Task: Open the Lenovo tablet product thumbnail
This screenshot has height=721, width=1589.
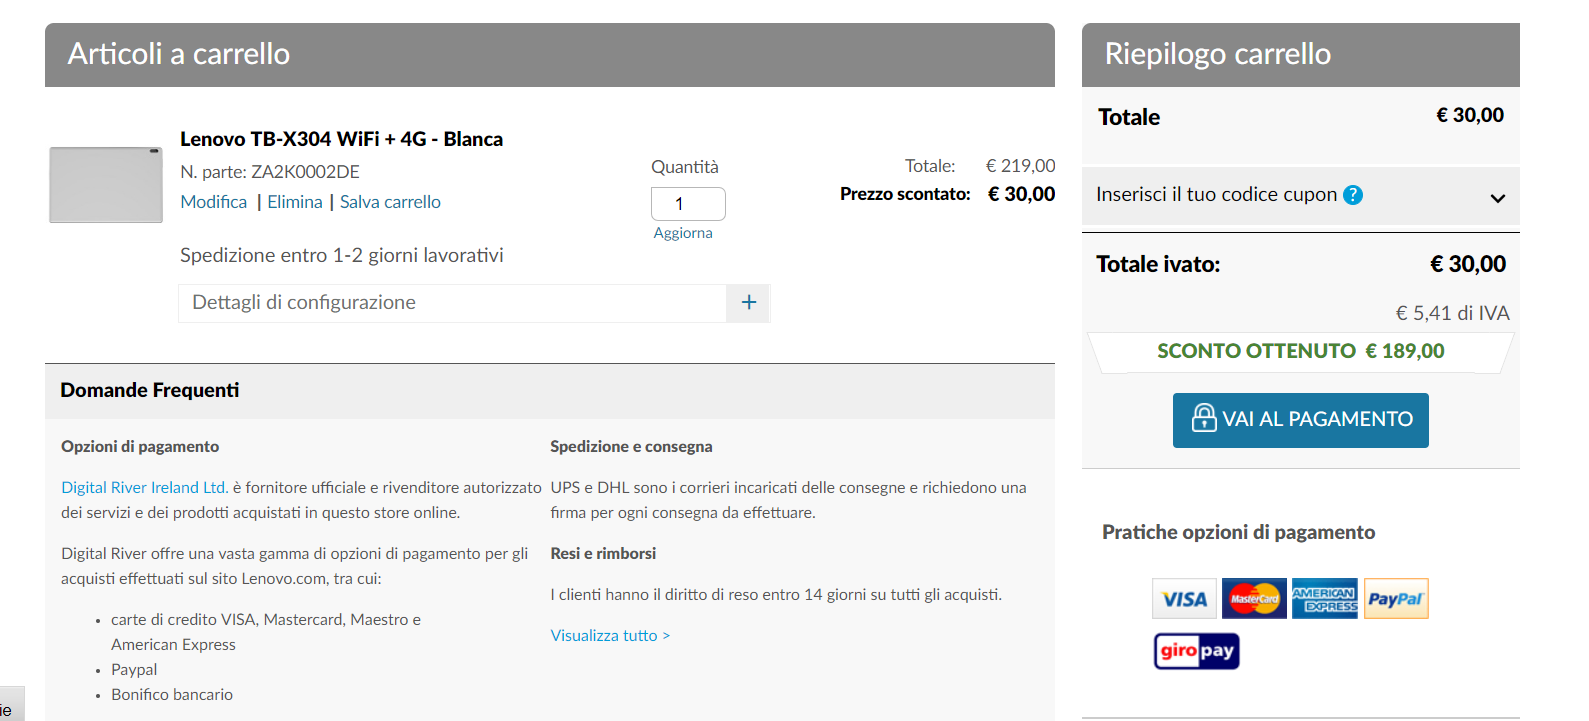Action: (106, 185)
